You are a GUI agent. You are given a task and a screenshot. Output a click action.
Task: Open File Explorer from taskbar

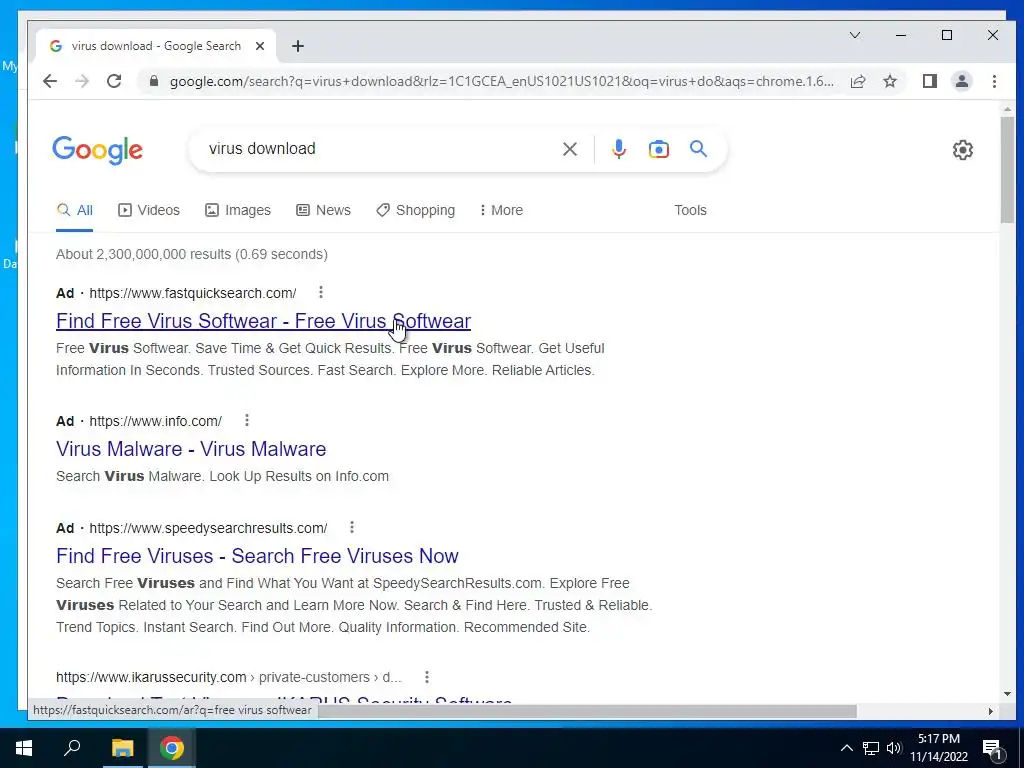[x=122, y=748]
